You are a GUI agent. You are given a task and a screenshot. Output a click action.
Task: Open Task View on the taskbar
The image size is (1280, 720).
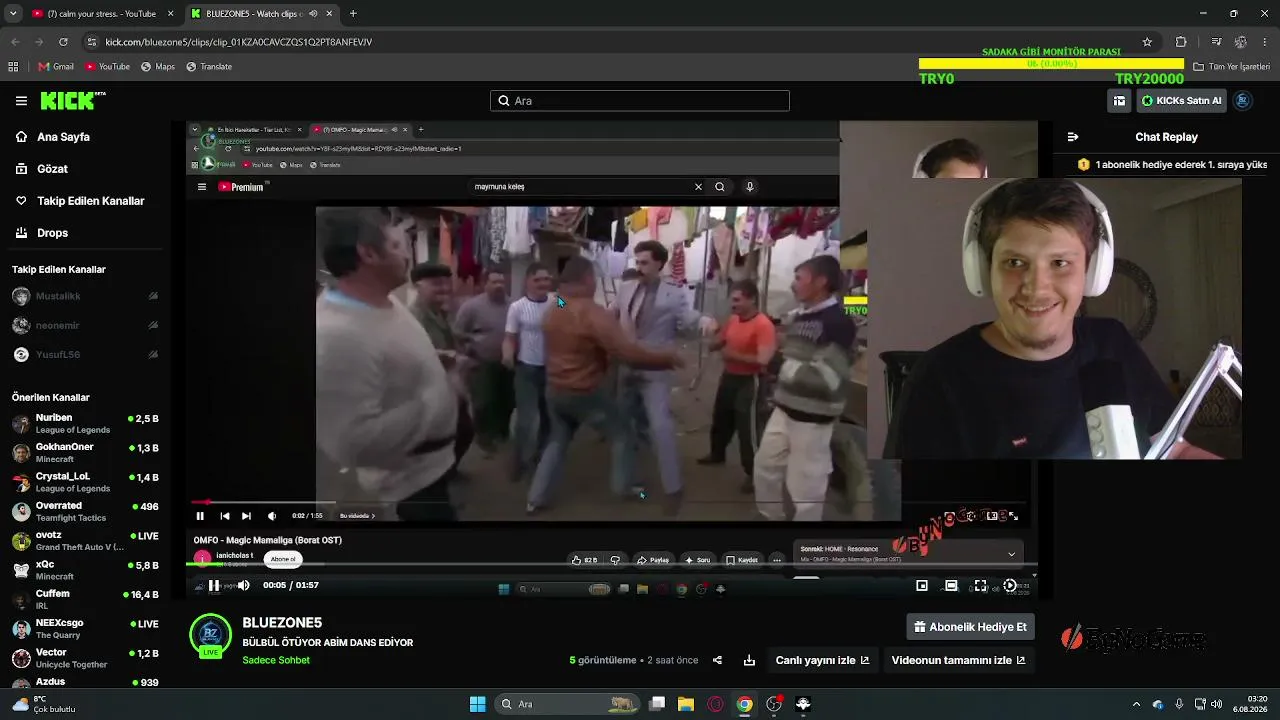(x=657, y=704)
